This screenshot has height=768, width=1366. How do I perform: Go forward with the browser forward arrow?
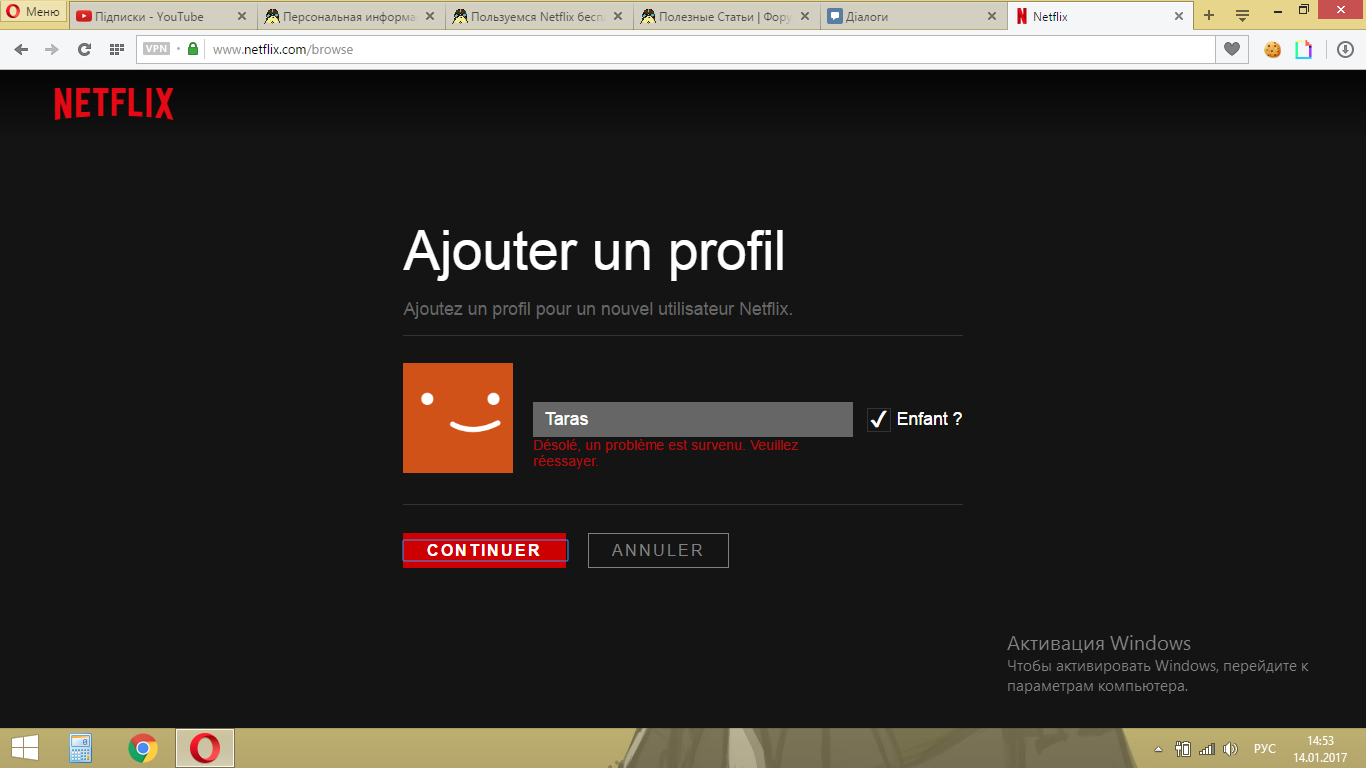52,49
